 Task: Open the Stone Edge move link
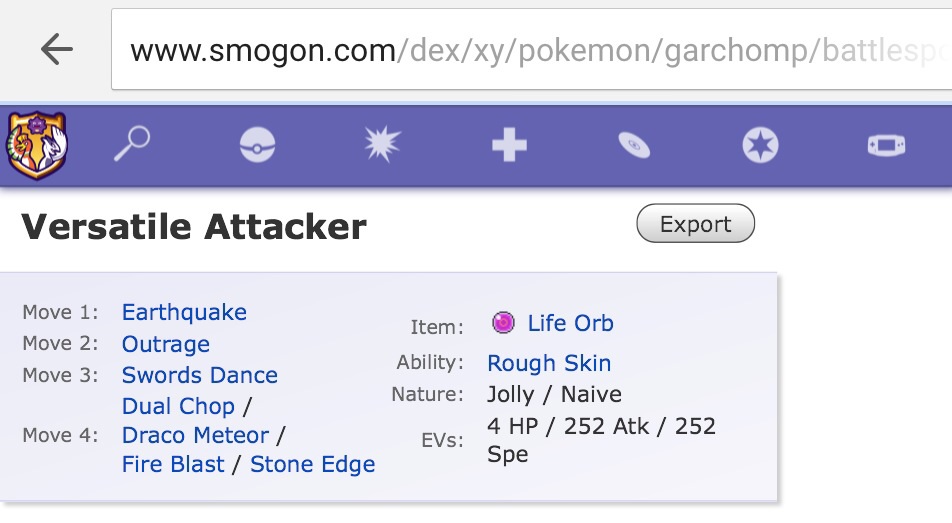(312, 464)
